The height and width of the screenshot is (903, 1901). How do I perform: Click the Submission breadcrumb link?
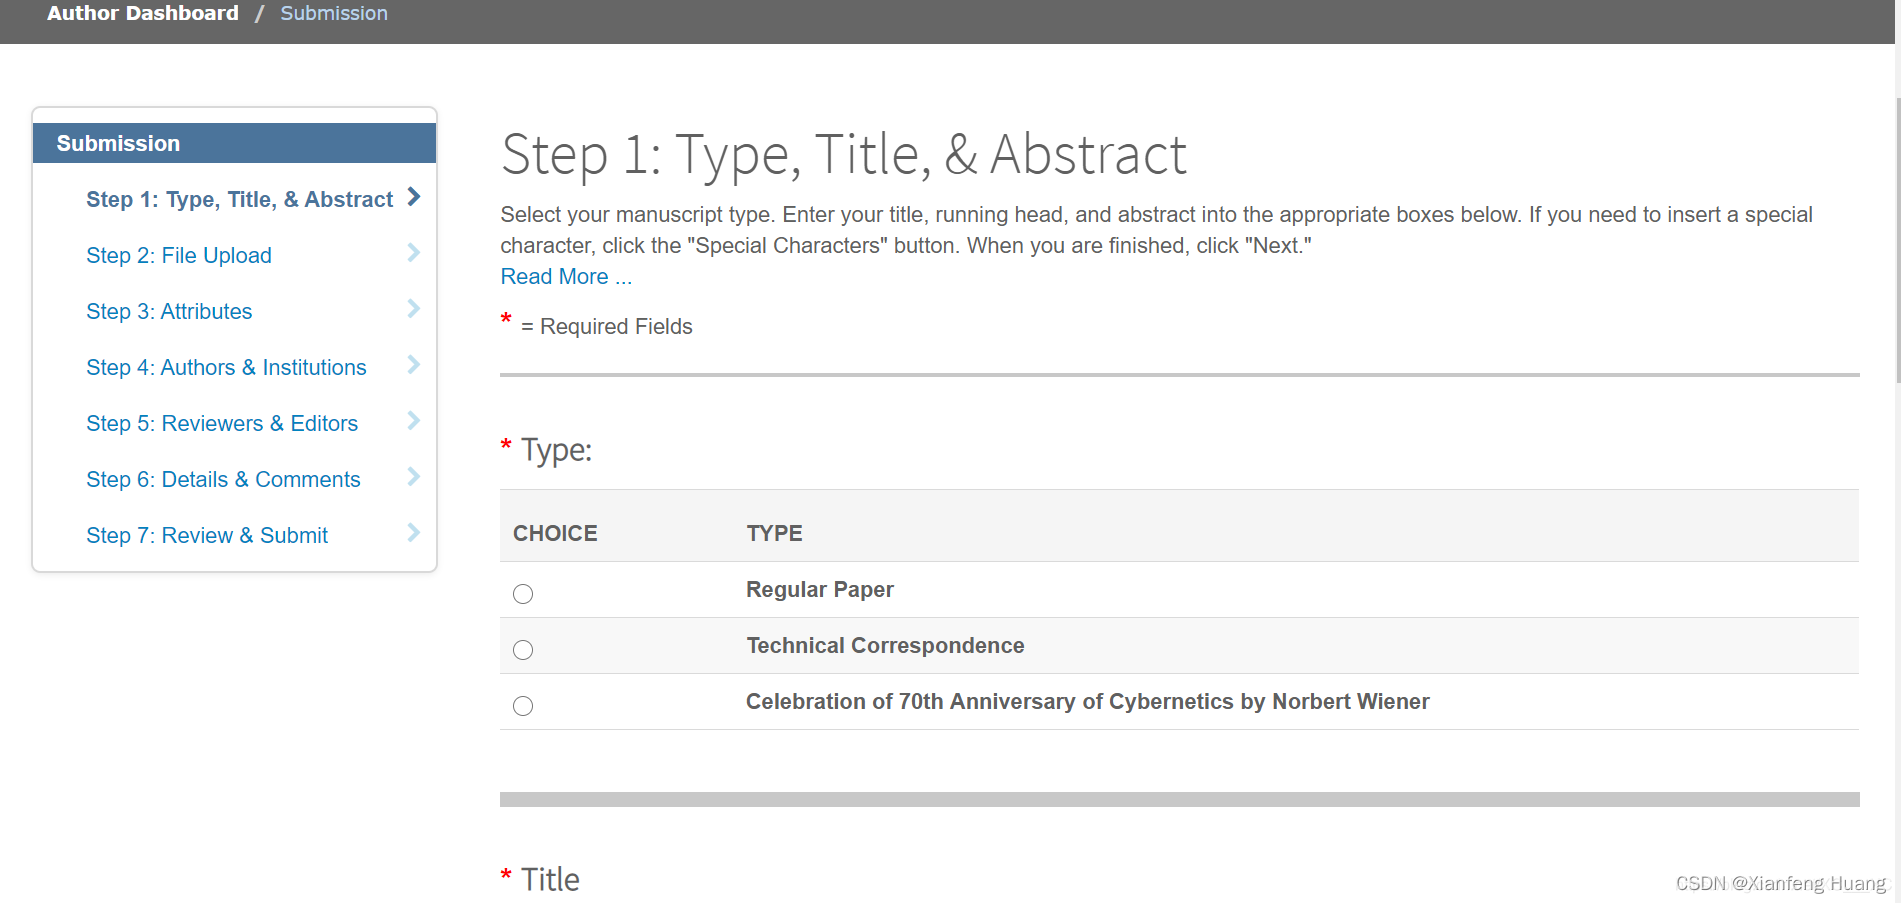click(x=334, y=13)
